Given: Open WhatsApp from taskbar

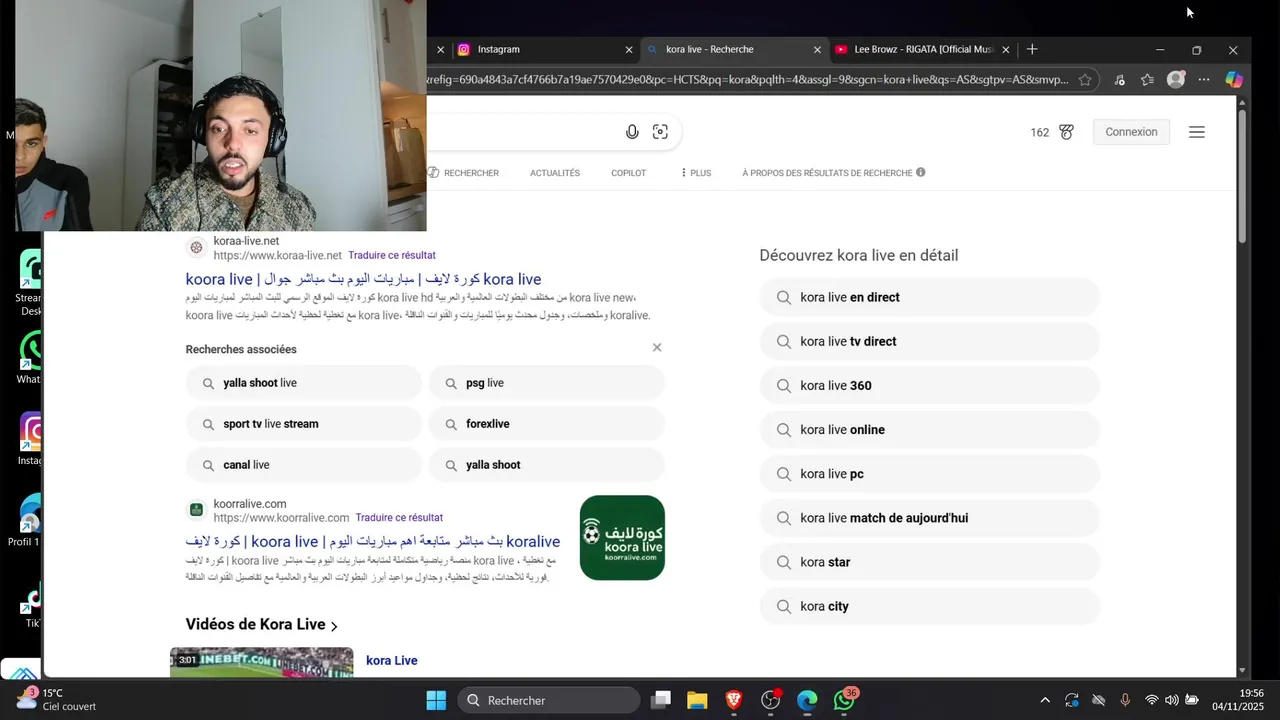Looking at the screenshot, I should (844, 700).
